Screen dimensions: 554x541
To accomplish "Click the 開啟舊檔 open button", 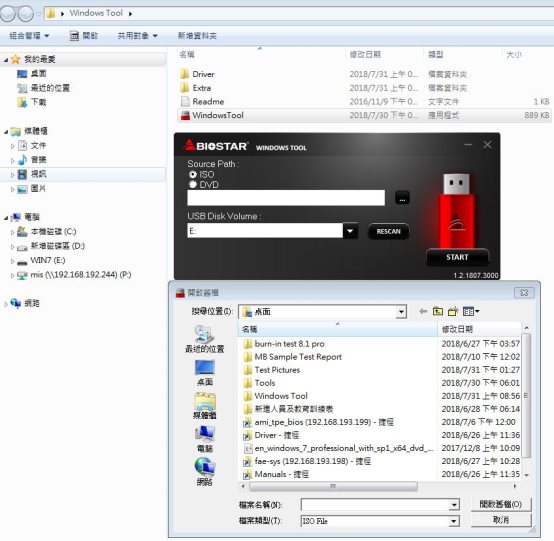I will coord(501,504).
